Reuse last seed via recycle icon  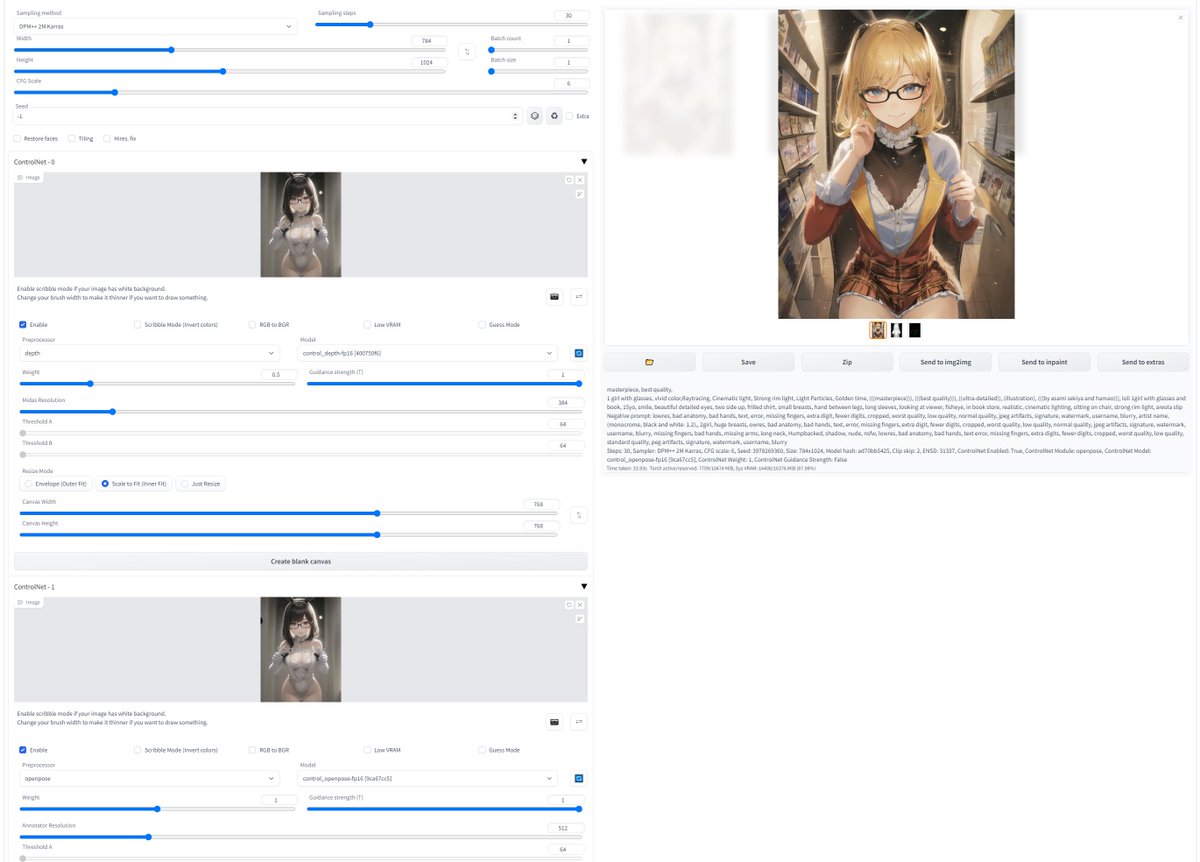[x=554, y=116]
